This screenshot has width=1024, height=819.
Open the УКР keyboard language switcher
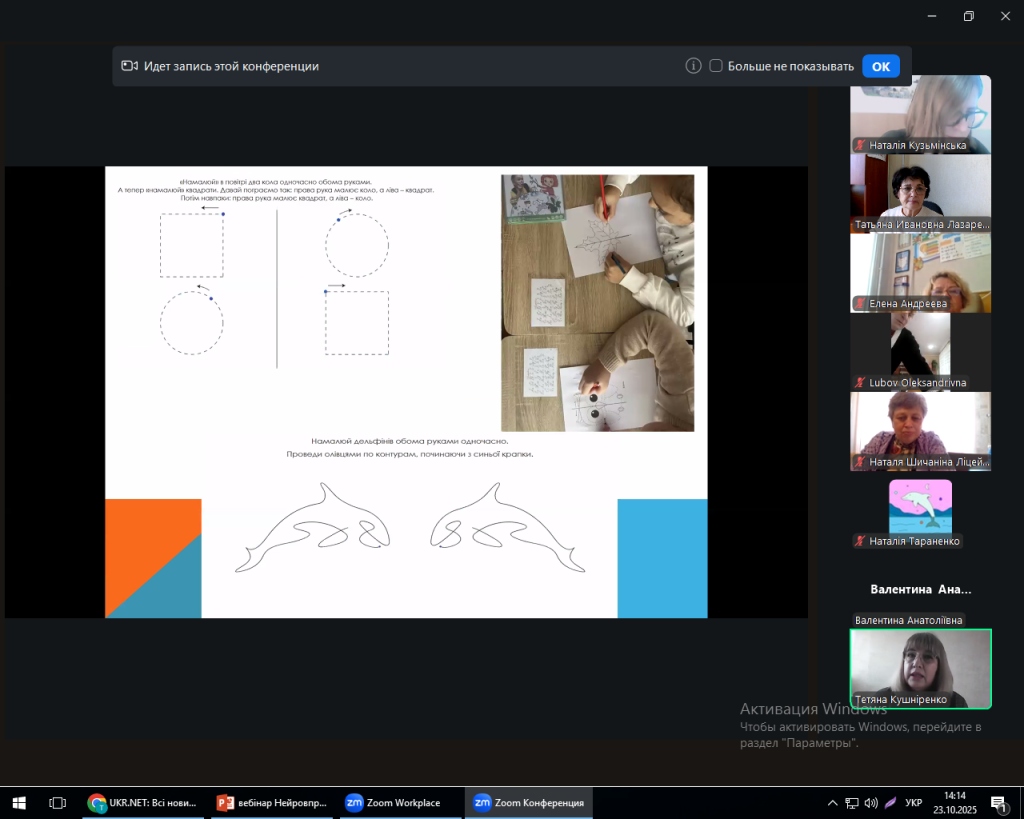coord(913,803)
